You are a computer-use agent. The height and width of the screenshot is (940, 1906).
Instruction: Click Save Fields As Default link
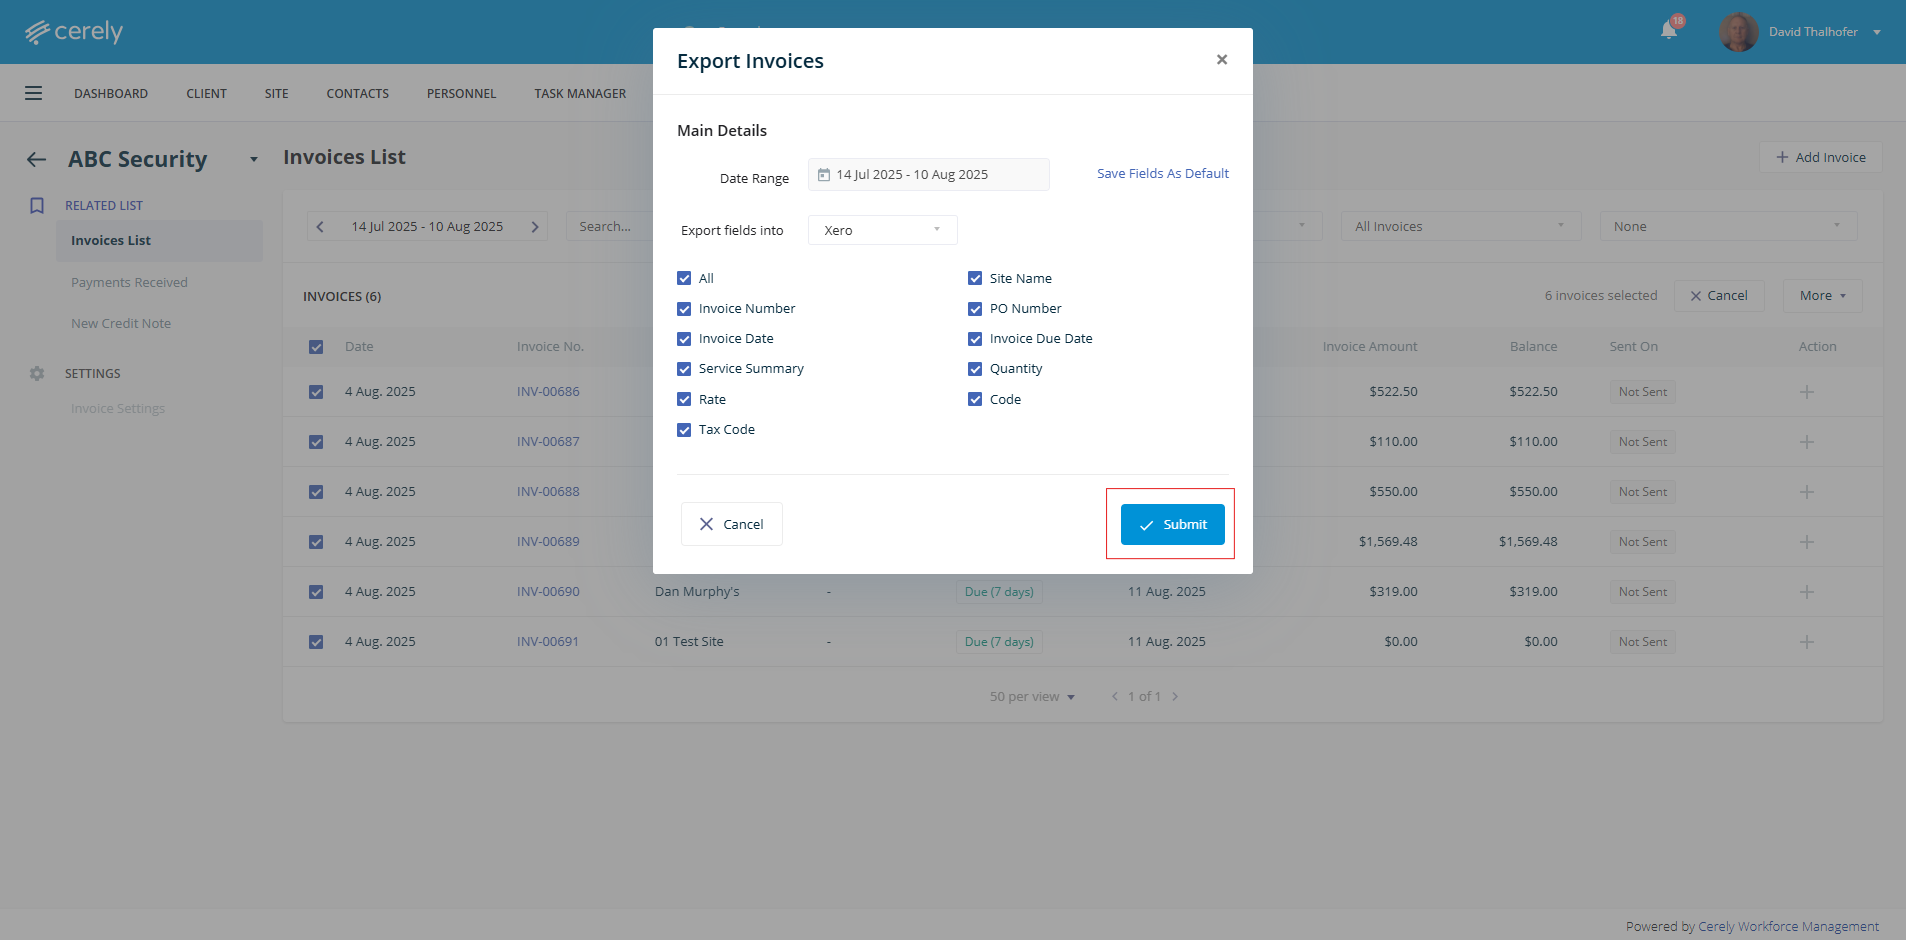coord(1163,174)
